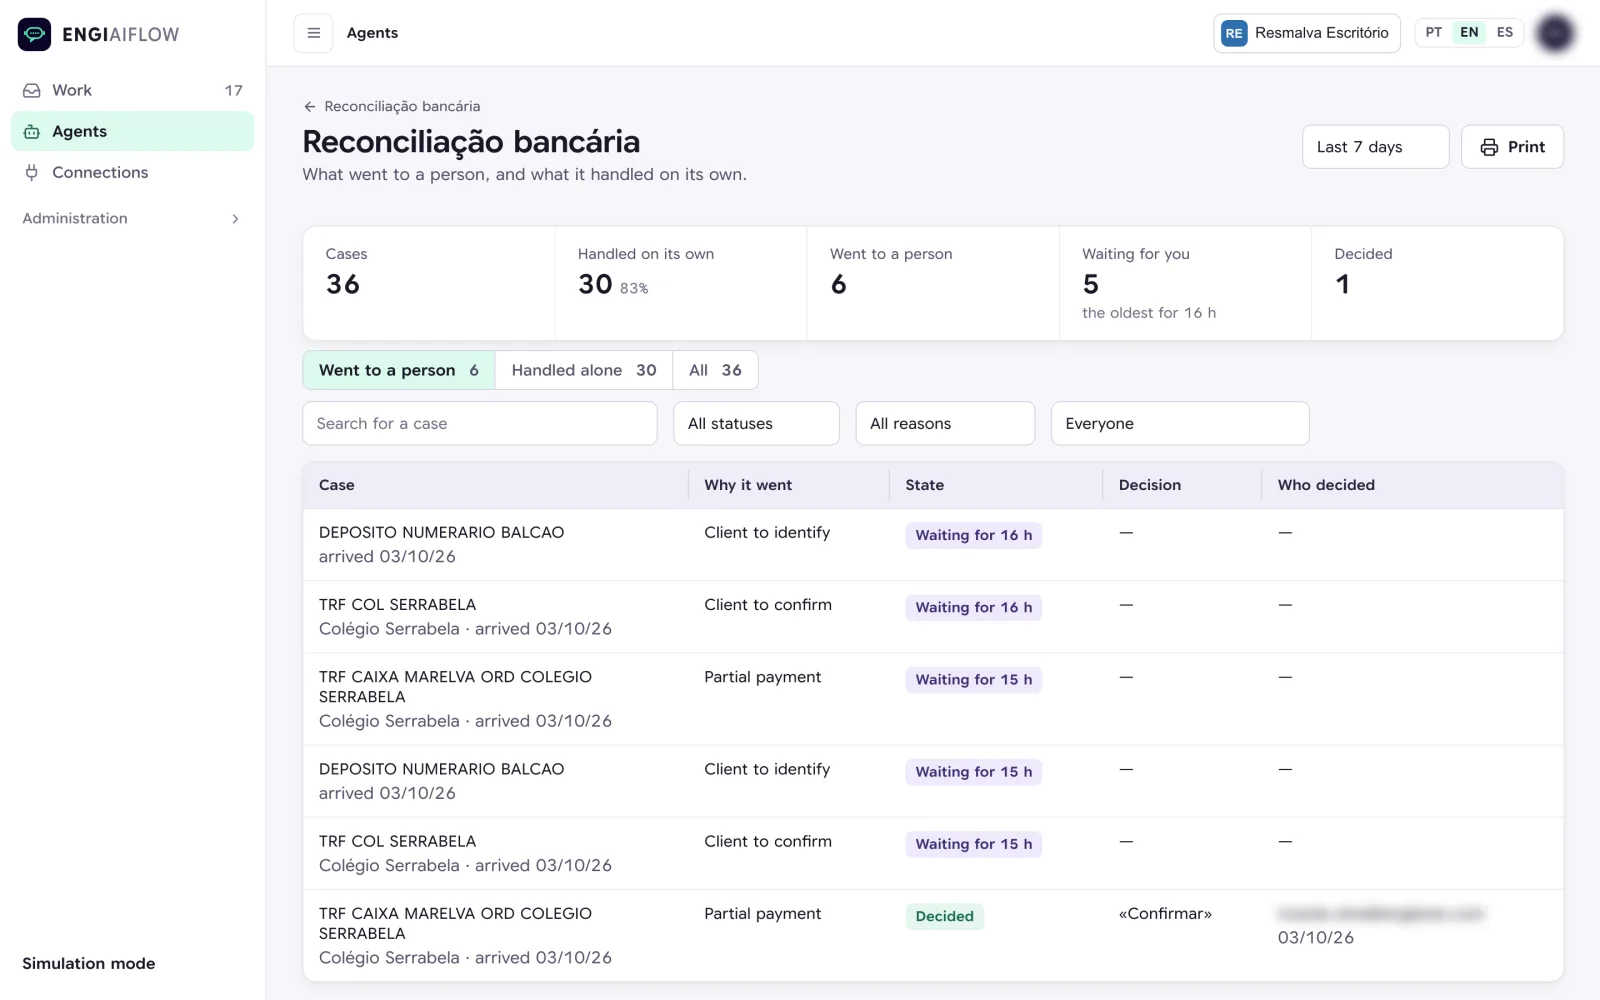This screenshot has width=1600, height=1000.
Task: Select the Agents robot icon
Action: (x=32, y=131)
